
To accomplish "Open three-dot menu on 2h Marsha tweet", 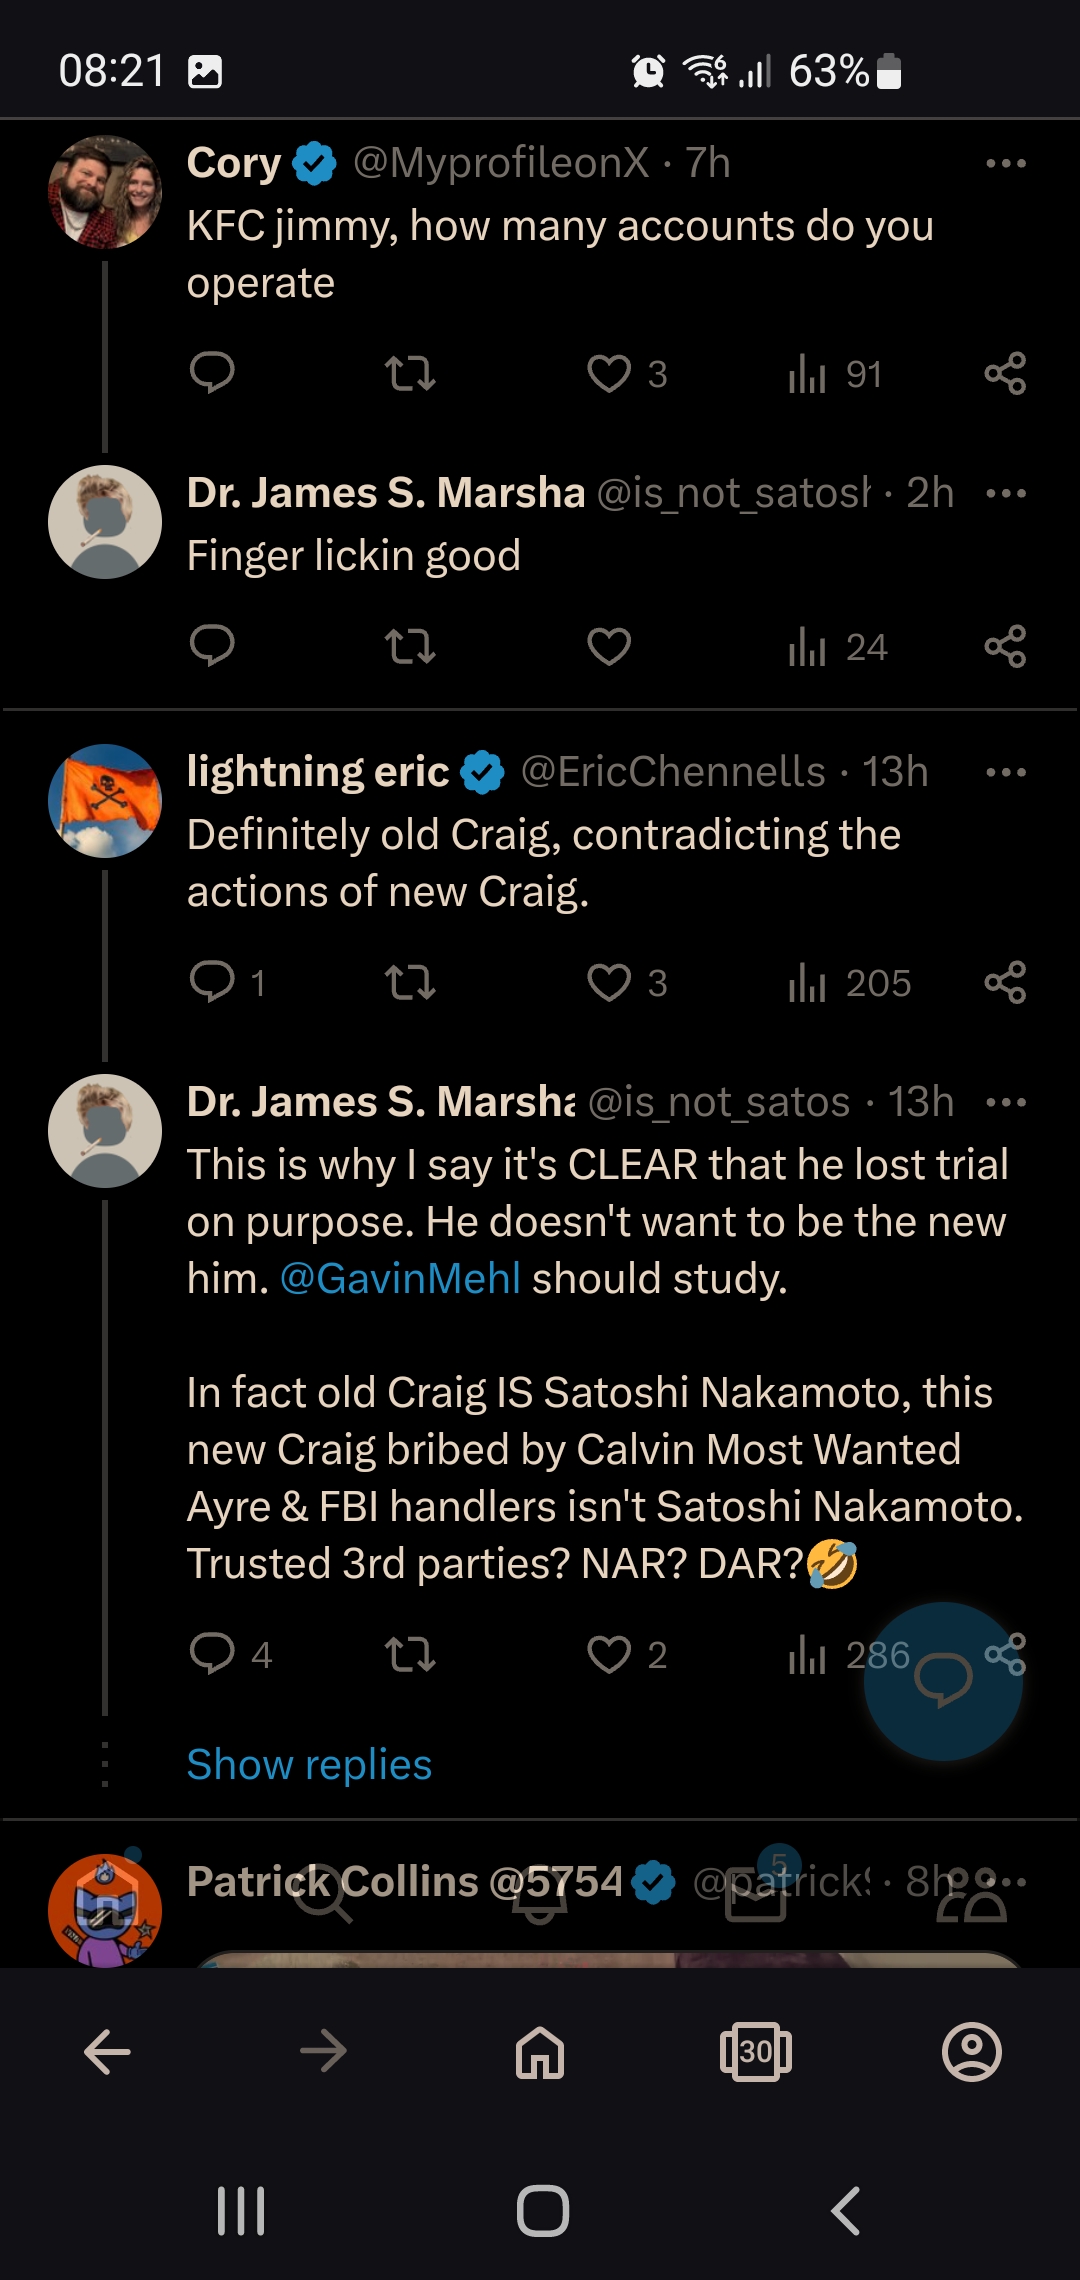I will tap(1005, 493).
